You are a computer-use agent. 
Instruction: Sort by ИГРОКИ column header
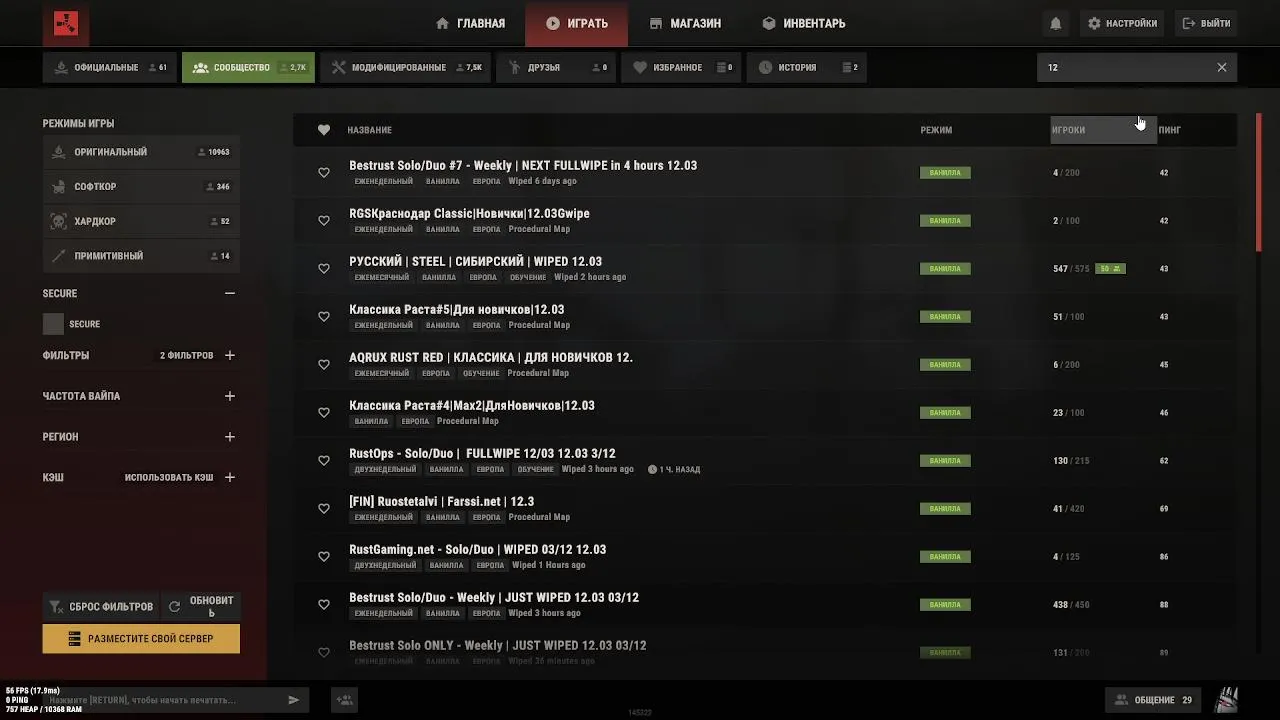1103,130
